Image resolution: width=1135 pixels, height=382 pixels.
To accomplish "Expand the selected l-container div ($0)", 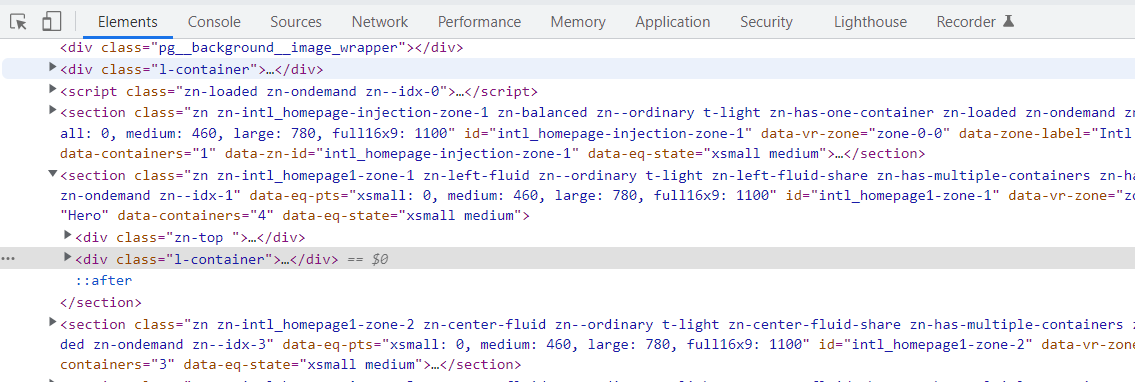I will click(x=68, y=257).
